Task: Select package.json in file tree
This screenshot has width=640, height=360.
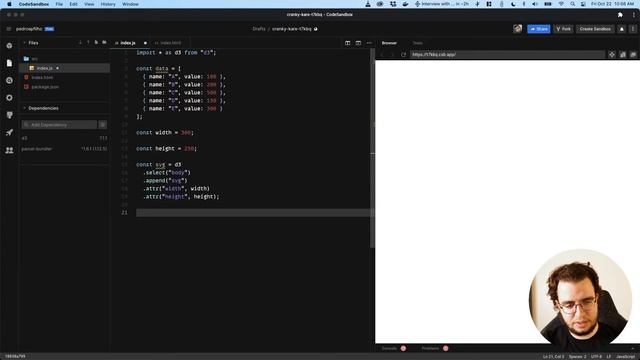Action: (x=44, y=87)
